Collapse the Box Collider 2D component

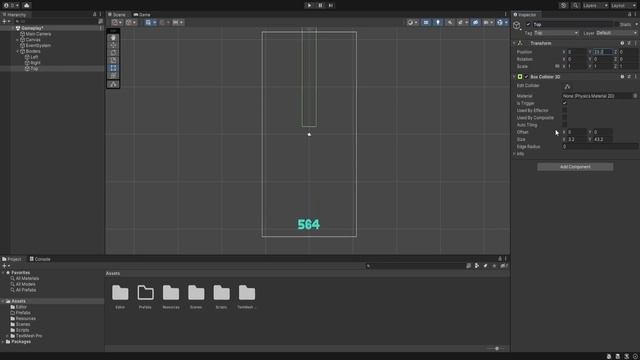point(514,77)
